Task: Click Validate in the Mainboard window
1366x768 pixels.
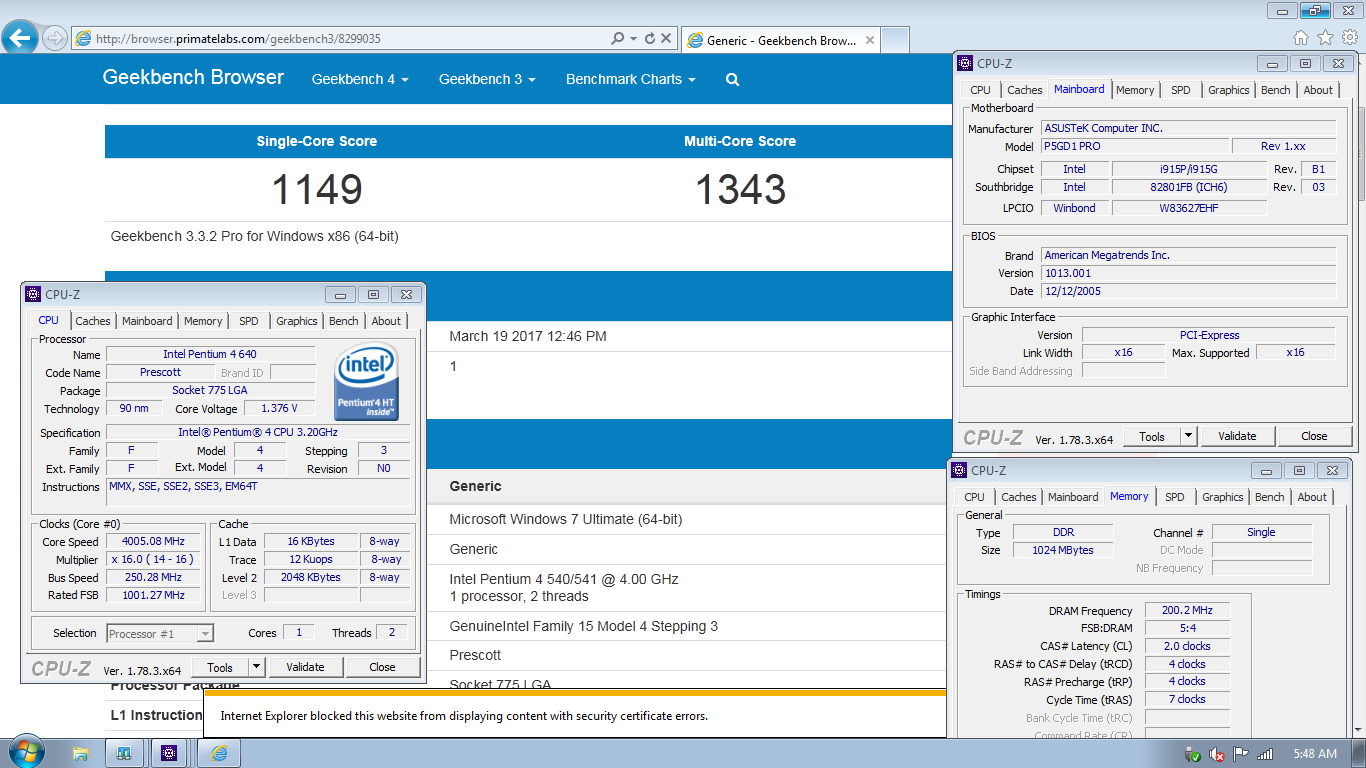Action: 1237,436
